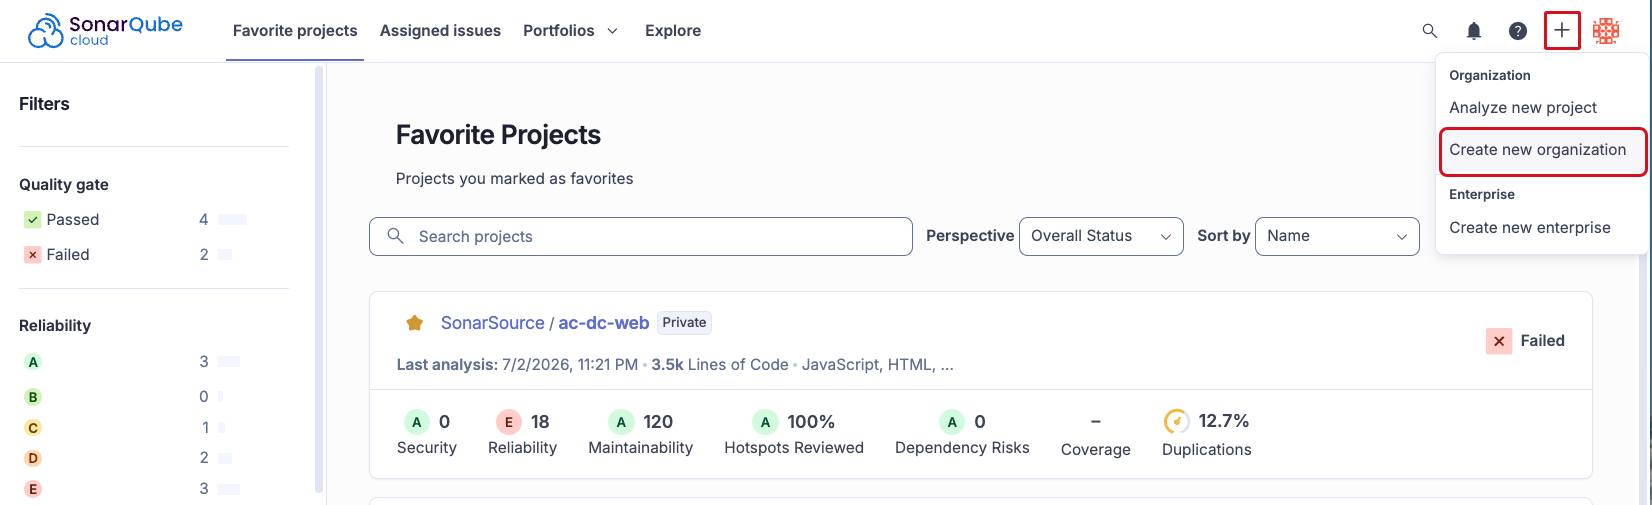
Task: Click into the Search projects field
Action: point(641,236)
